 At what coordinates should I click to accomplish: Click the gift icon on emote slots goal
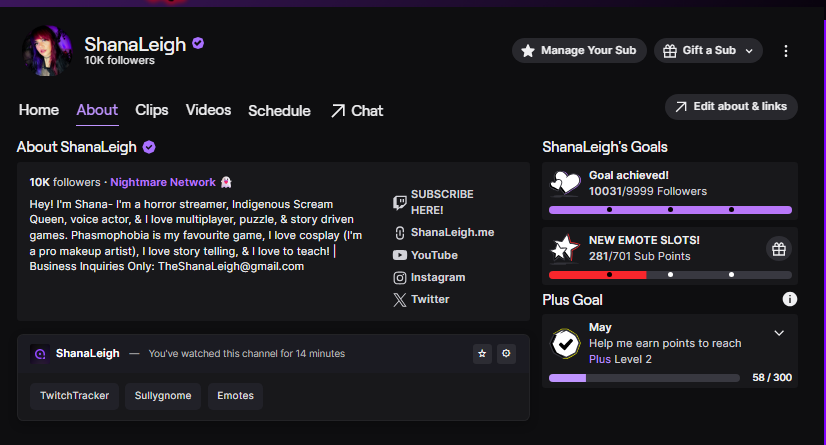[x=779, y=249]
